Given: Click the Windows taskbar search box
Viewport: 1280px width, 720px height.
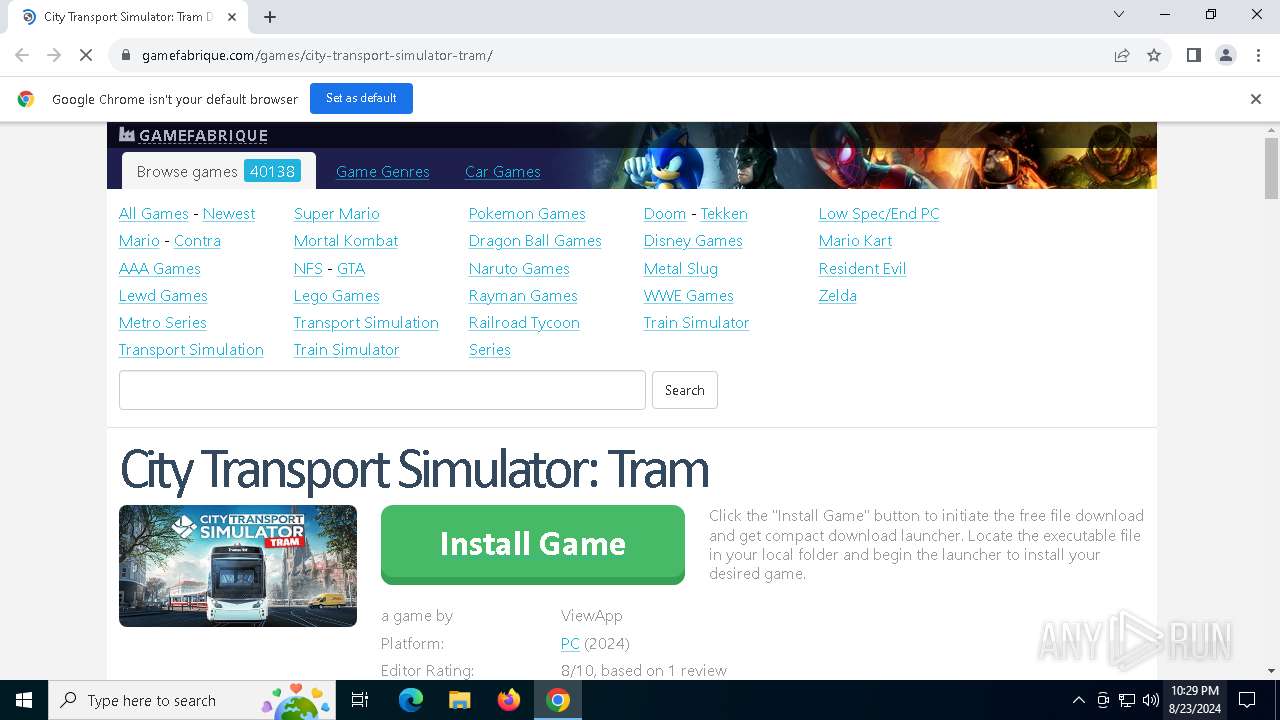Looking at the screenshot, I should (192, 700).
